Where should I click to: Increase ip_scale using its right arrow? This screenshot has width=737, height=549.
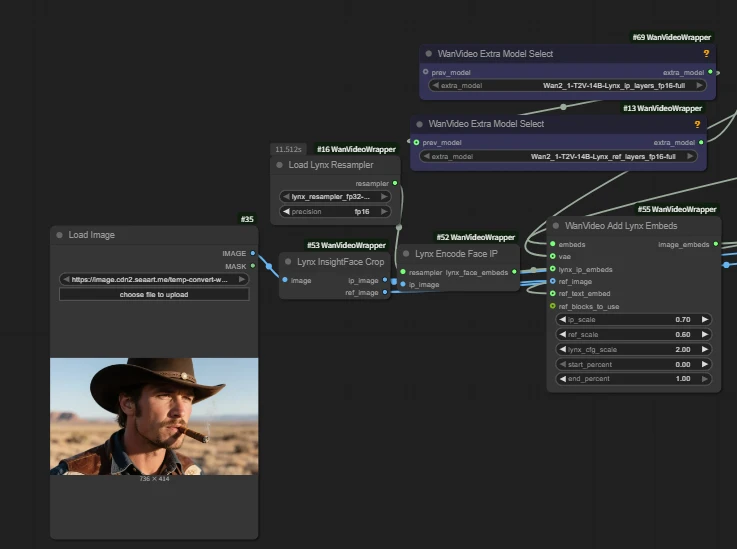(705, 319)
